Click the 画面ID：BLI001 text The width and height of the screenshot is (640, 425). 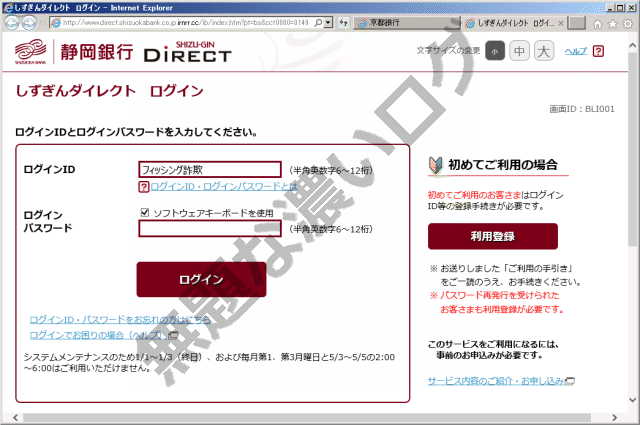pyautogui.click(x=582, y=109)
